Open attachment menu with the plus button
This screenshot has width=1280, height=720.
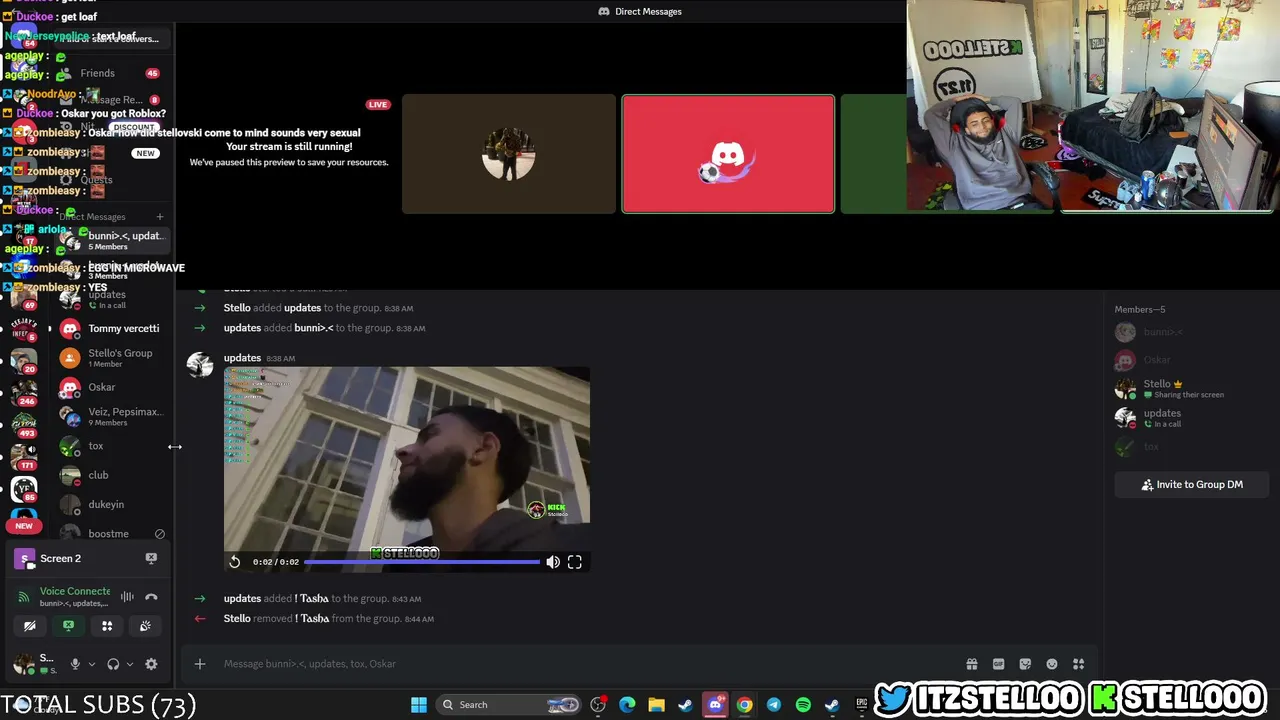pyautogui.click(x=200, y=663)
